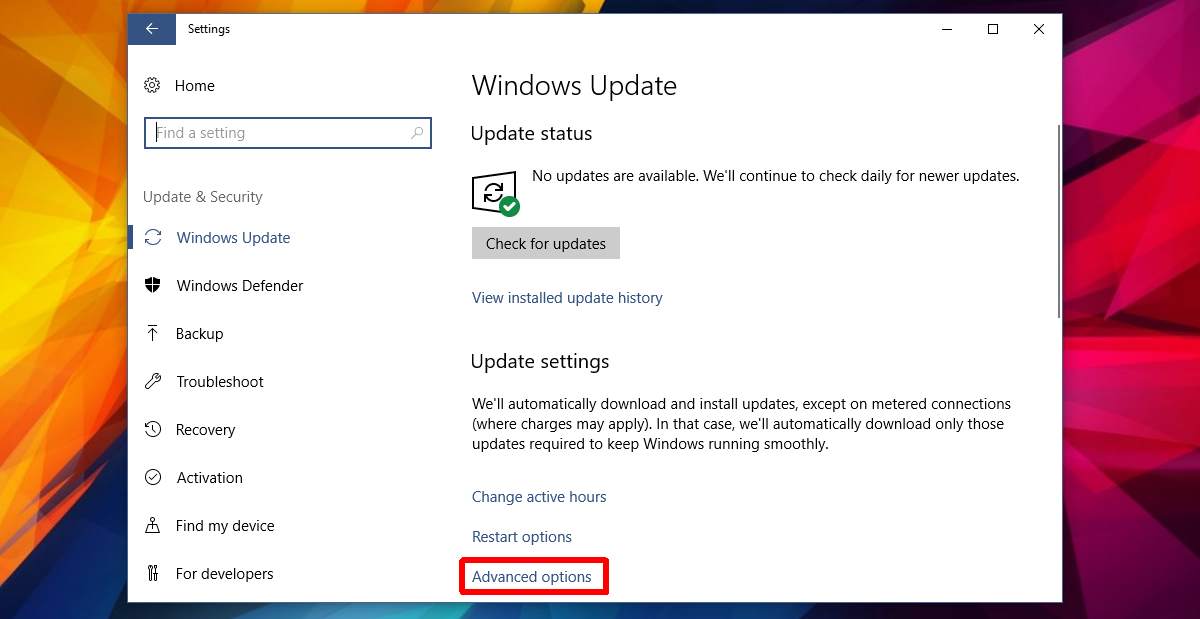Screen dimensions: 1200x619
Task: Select Windows Update in the sidebar
Action: [x=233, y=238]
